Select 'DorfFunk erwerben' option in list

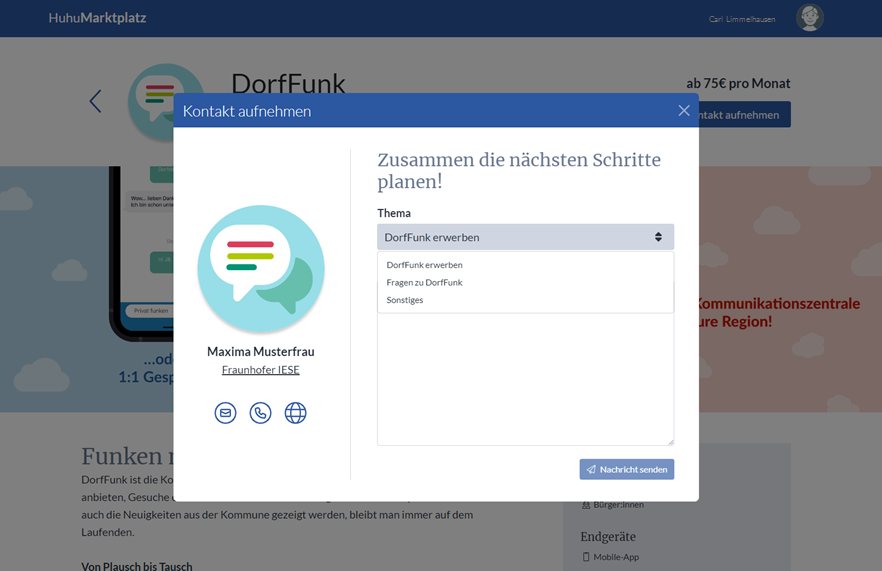424,265
